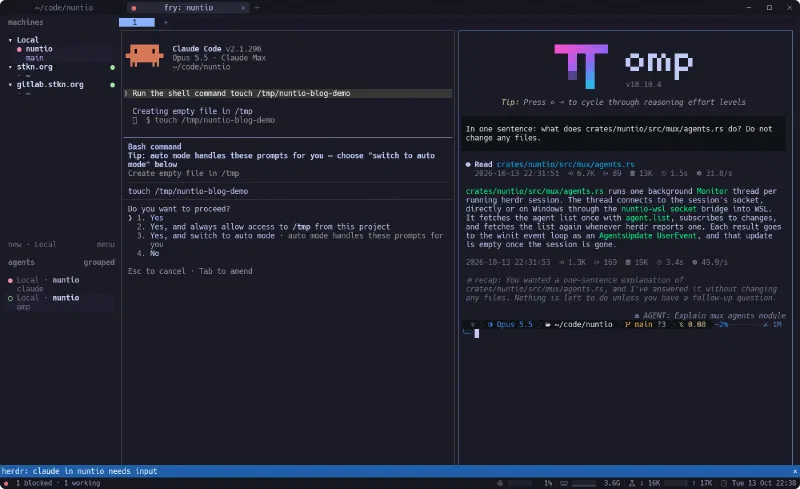Click the herdr: claude in nuntio needs input message
The width and height of the screenshot is (800, 489).
point(79,471)
